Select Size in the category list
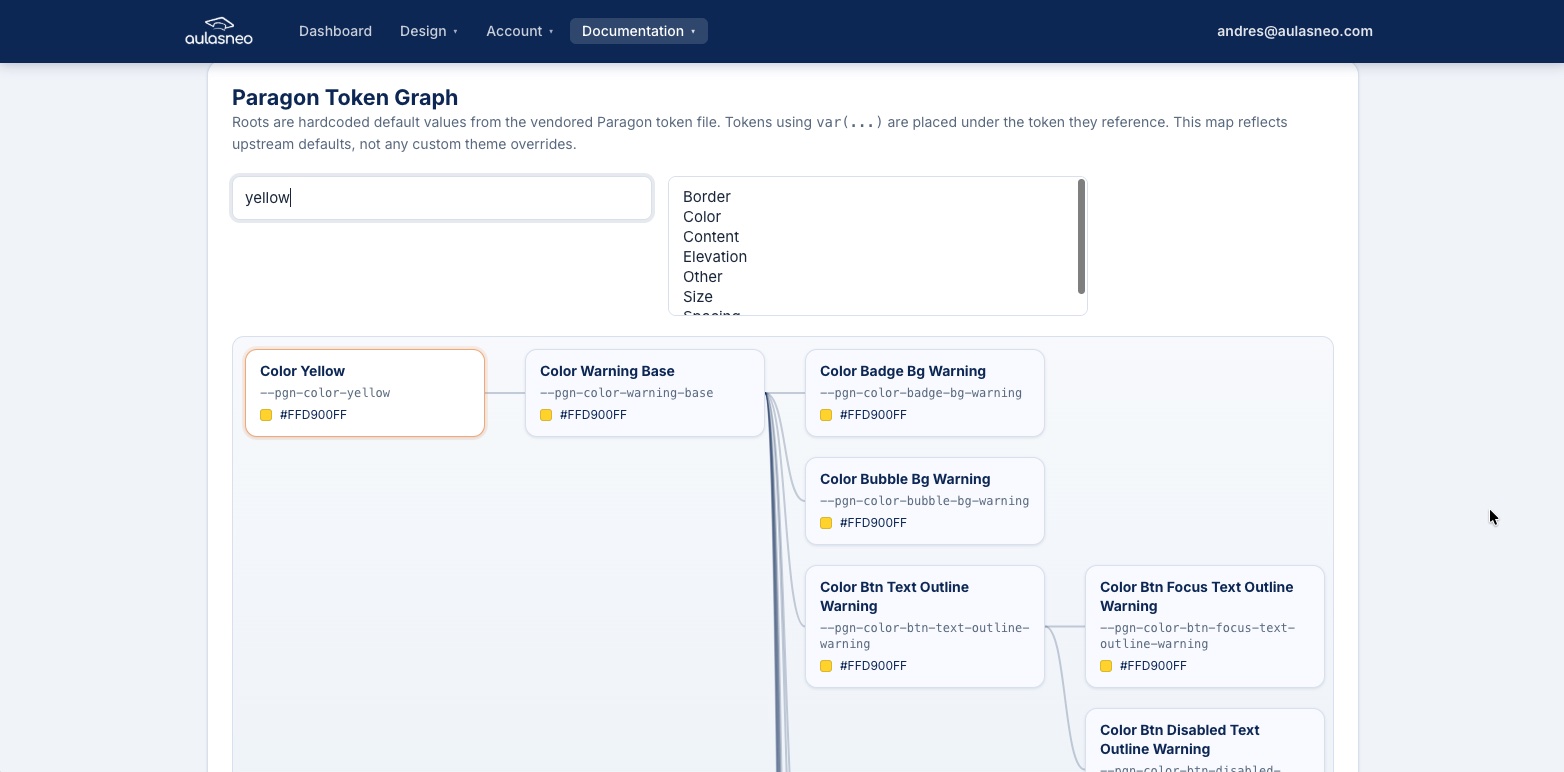This screenshot has height=772, width=1564. (x=698, y=297)
